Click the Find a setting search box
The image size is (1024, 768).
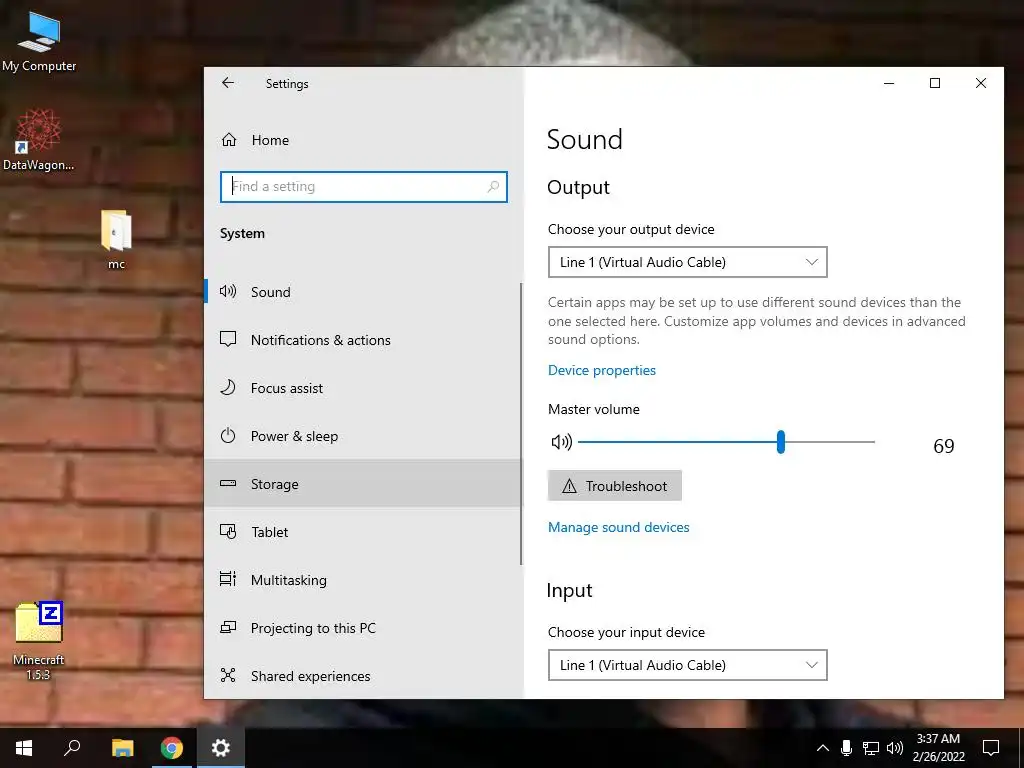[364, 187]
